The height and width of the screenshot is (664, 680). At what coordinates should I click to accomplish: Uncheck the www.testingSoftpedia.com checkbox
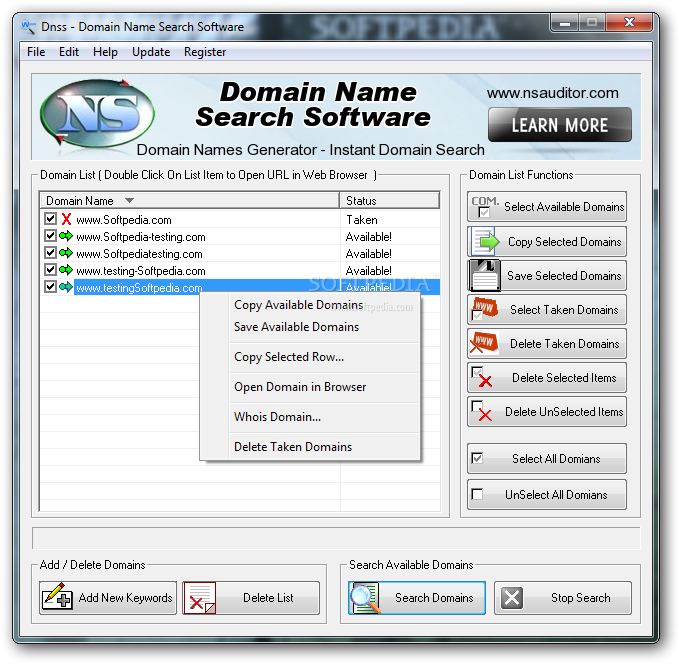[51, 286]
